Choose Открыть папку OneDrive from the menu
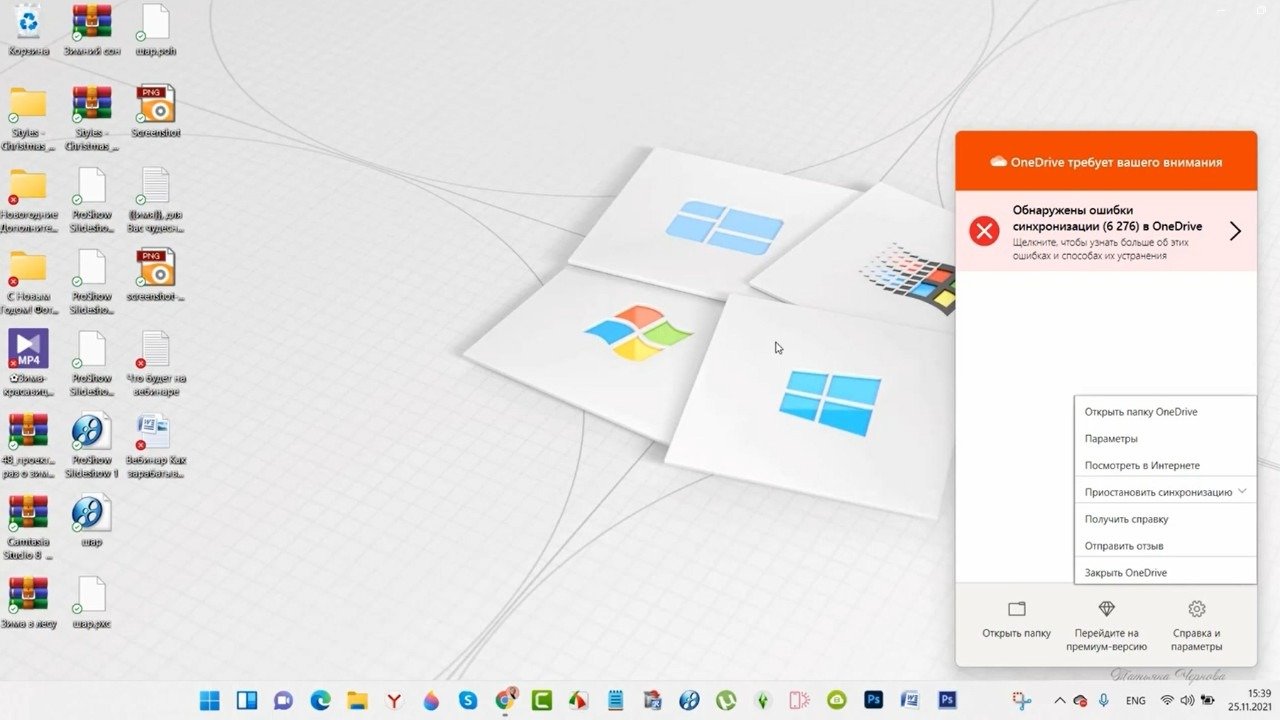The height and width of the screenshot is (720, 1280). coord(1165,412)
